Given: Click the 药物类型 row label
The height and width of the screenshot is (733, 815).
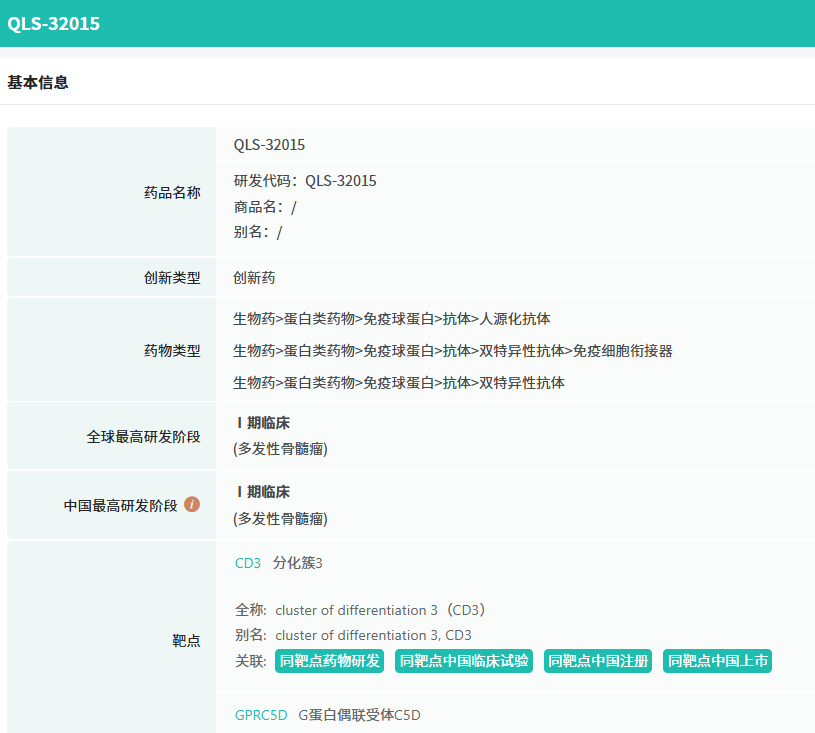Looking at the screenshot, I should [172, 351].
